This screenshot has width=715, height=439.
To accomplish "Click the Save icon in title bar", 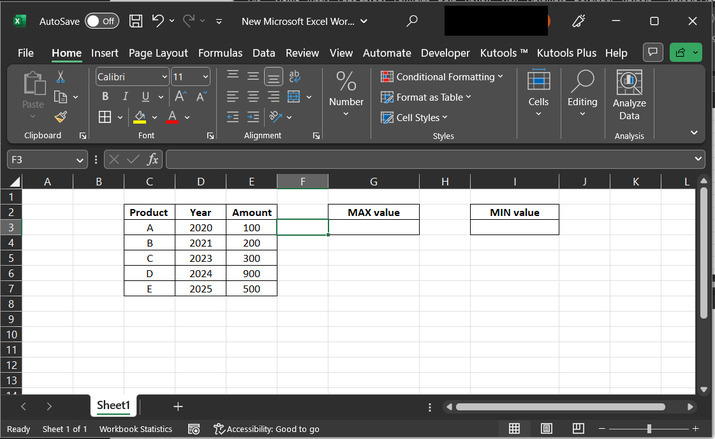I will coord(135,21).
